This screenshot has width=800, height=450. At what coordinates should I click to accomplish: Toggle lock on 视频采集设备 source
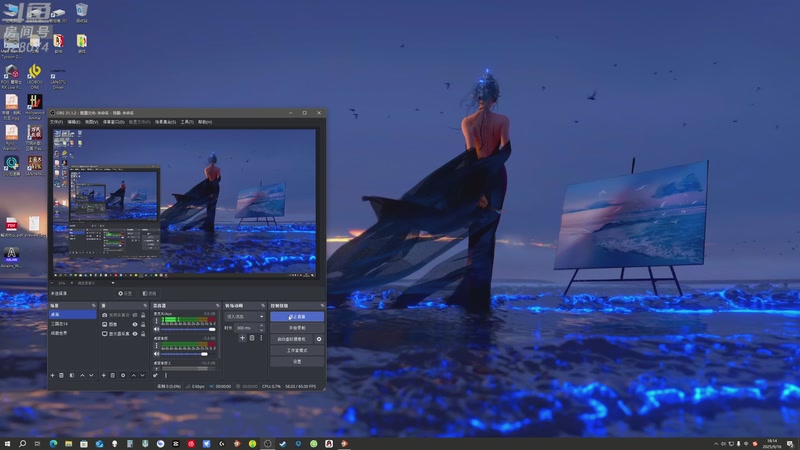click(143, 315)
